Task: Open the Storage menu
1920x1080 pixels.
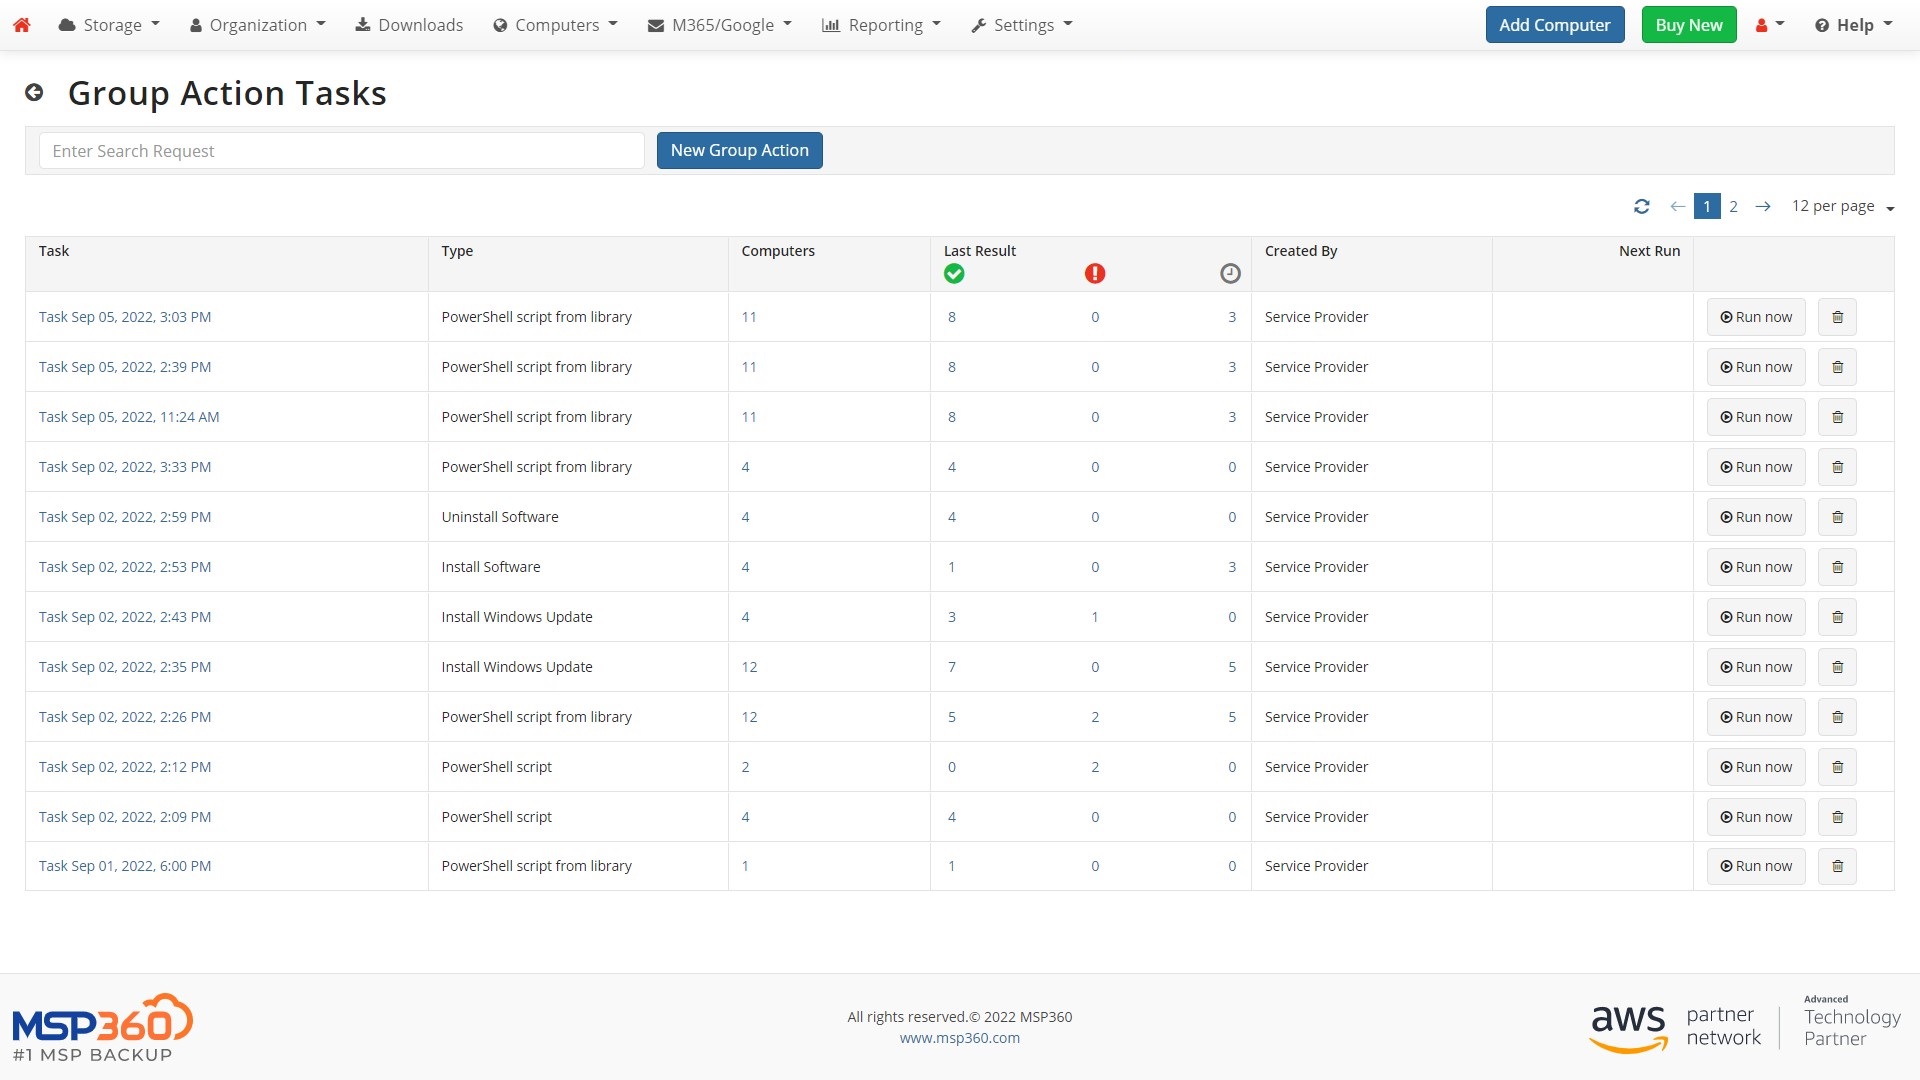Action: pyautogui.click(x=109, y=25)
